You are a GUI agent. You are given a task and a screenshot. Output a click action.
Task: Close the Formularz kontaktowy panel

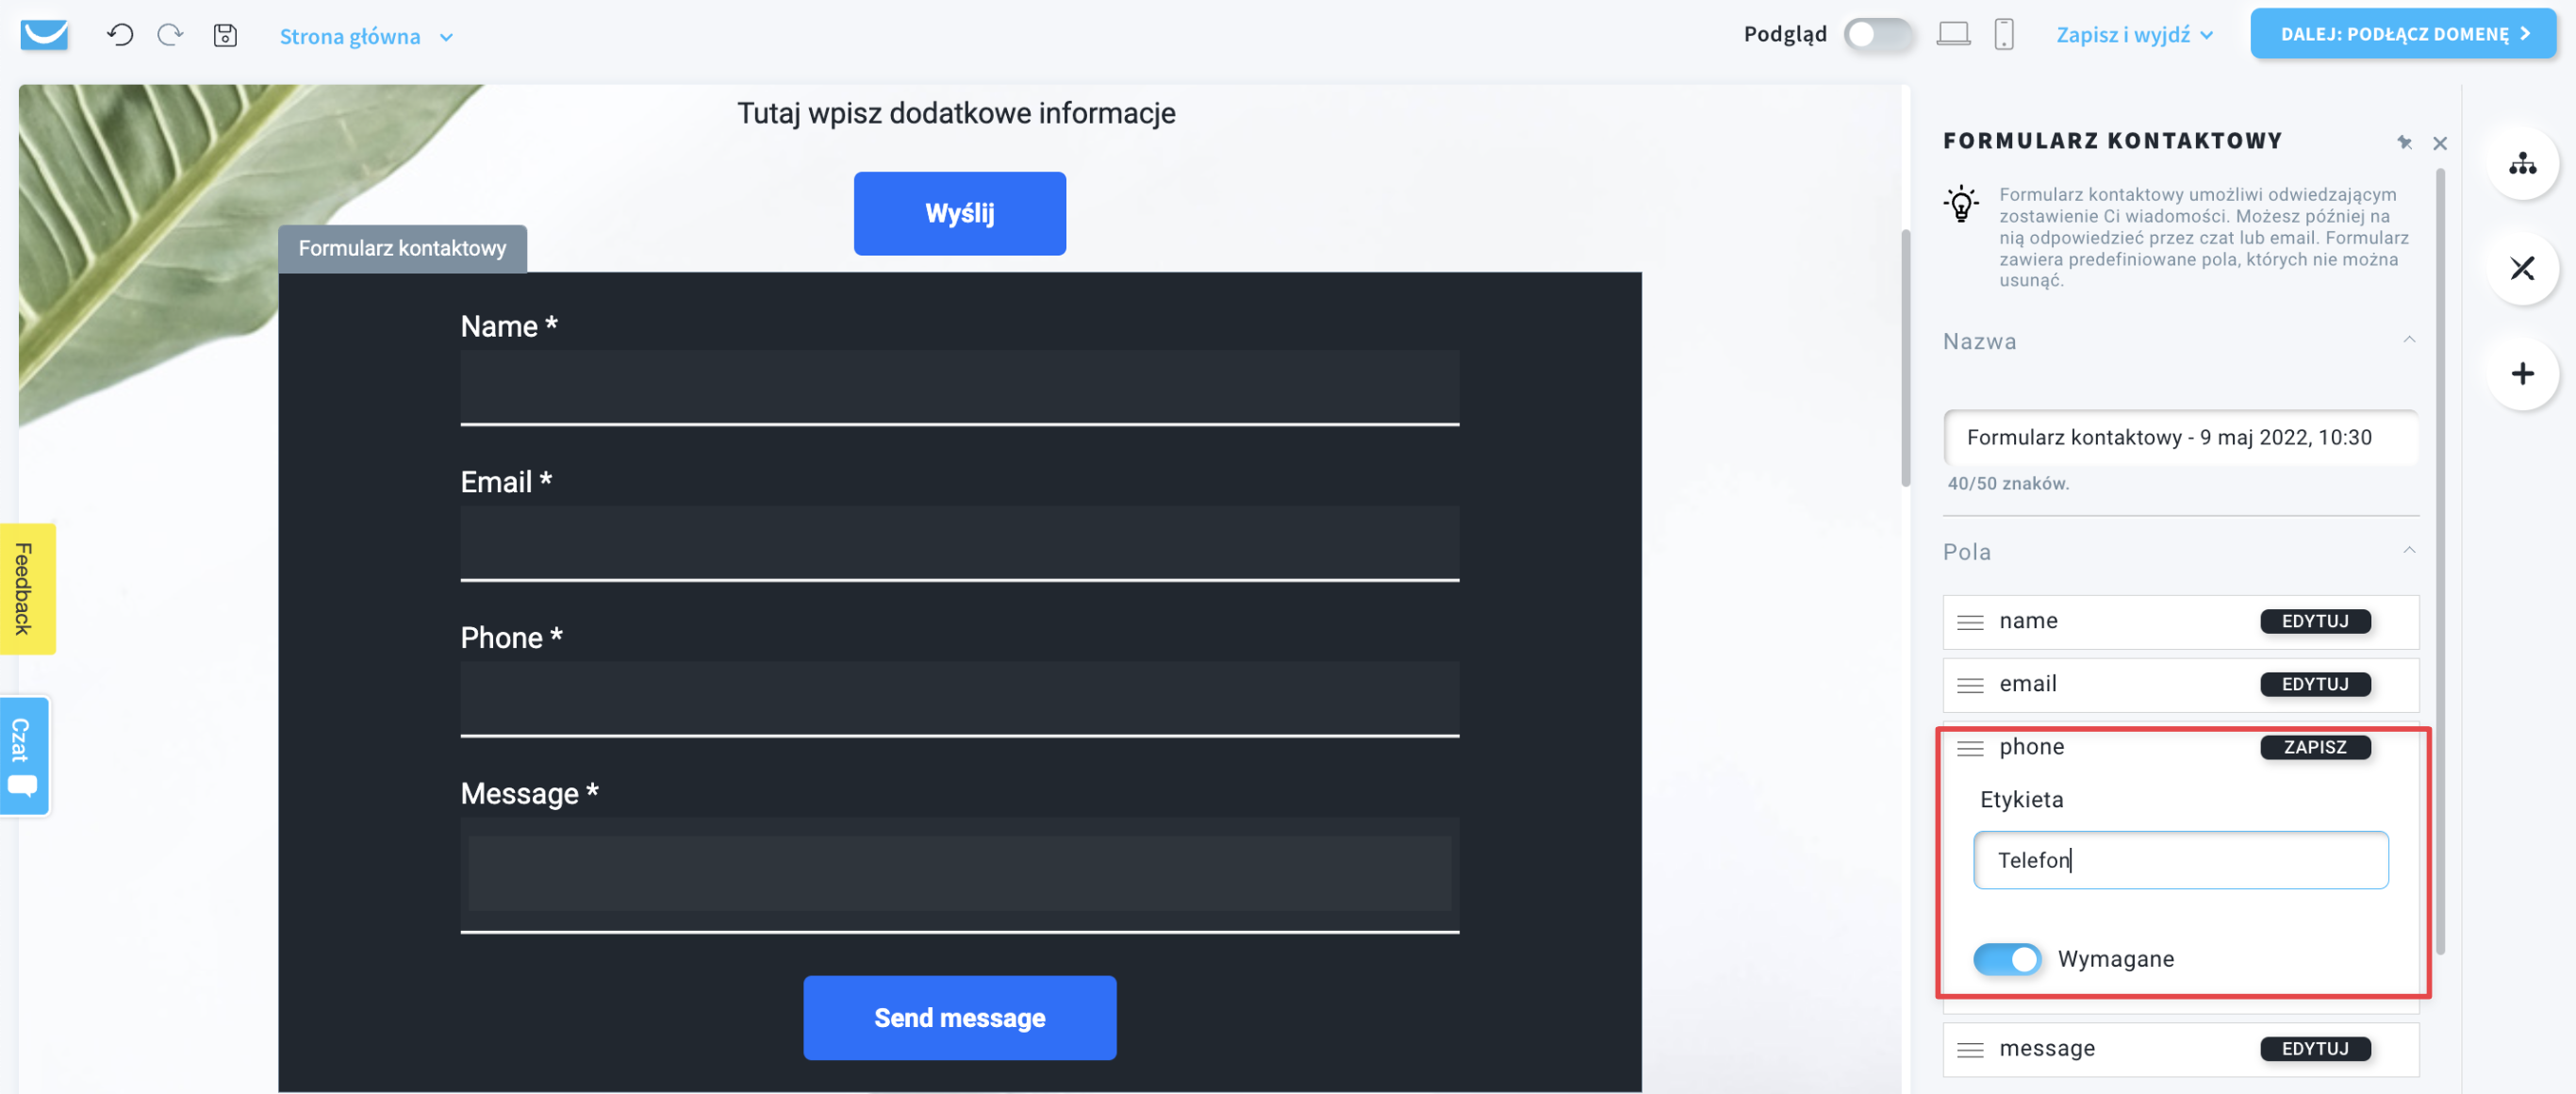(x=2439, y=143)
